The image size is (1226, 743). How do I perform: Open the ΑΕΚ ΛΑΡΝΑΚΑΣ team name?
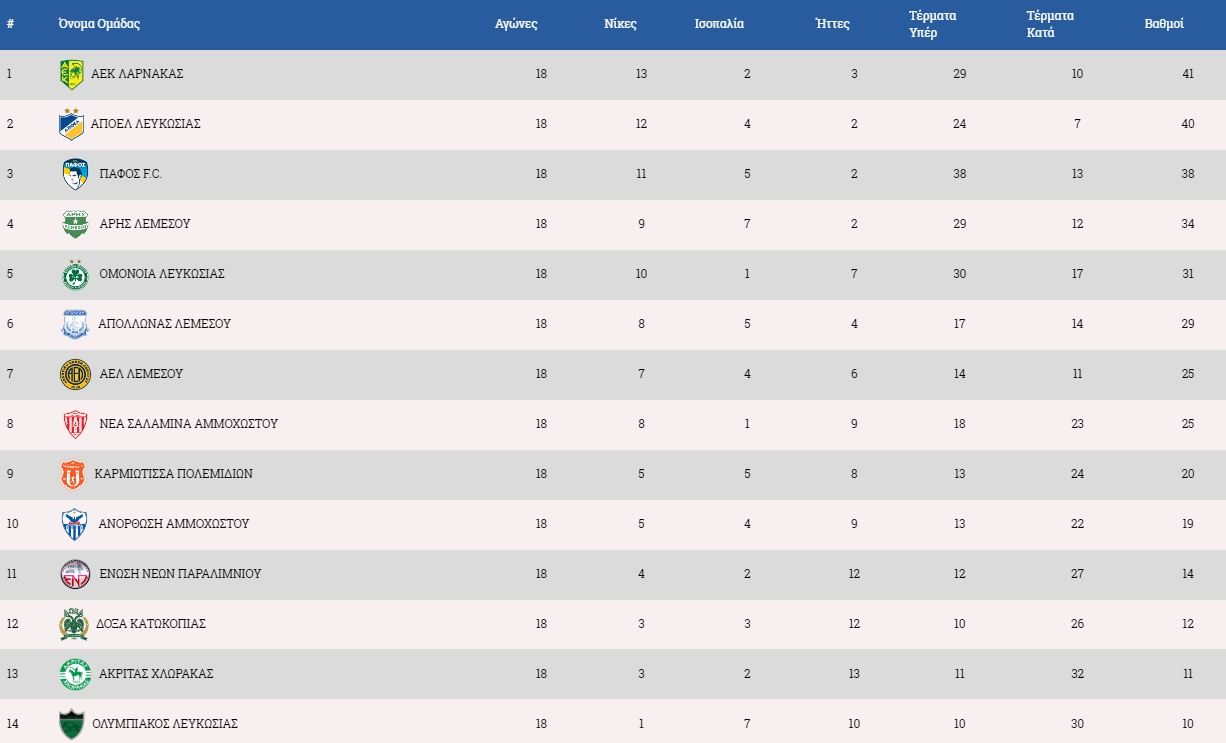tap(137, 74)
